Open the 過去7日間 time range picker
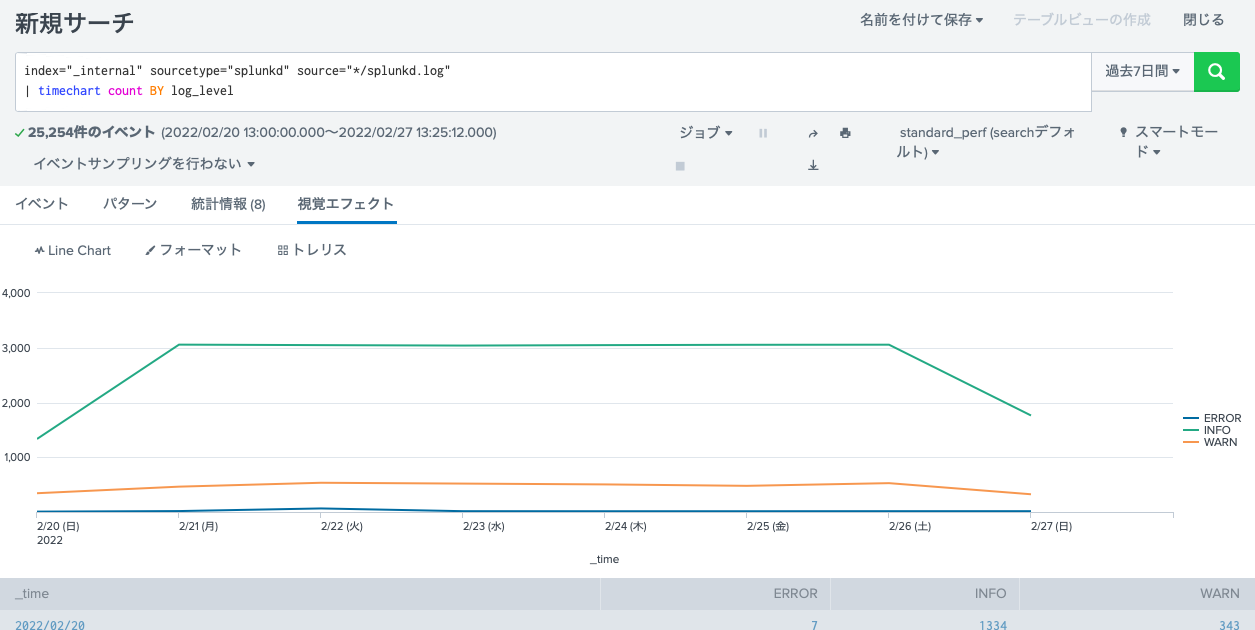Screen dimensions: 1255x630 1142,71
